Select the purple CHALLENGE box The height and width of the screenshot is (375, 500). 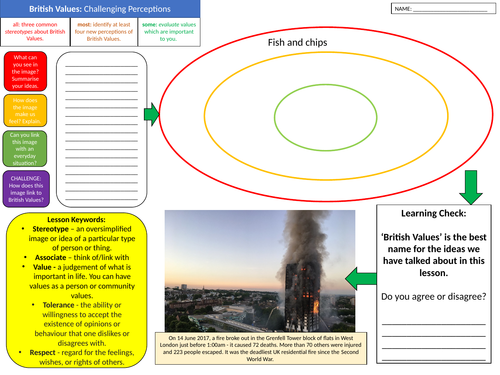point(26,189)
